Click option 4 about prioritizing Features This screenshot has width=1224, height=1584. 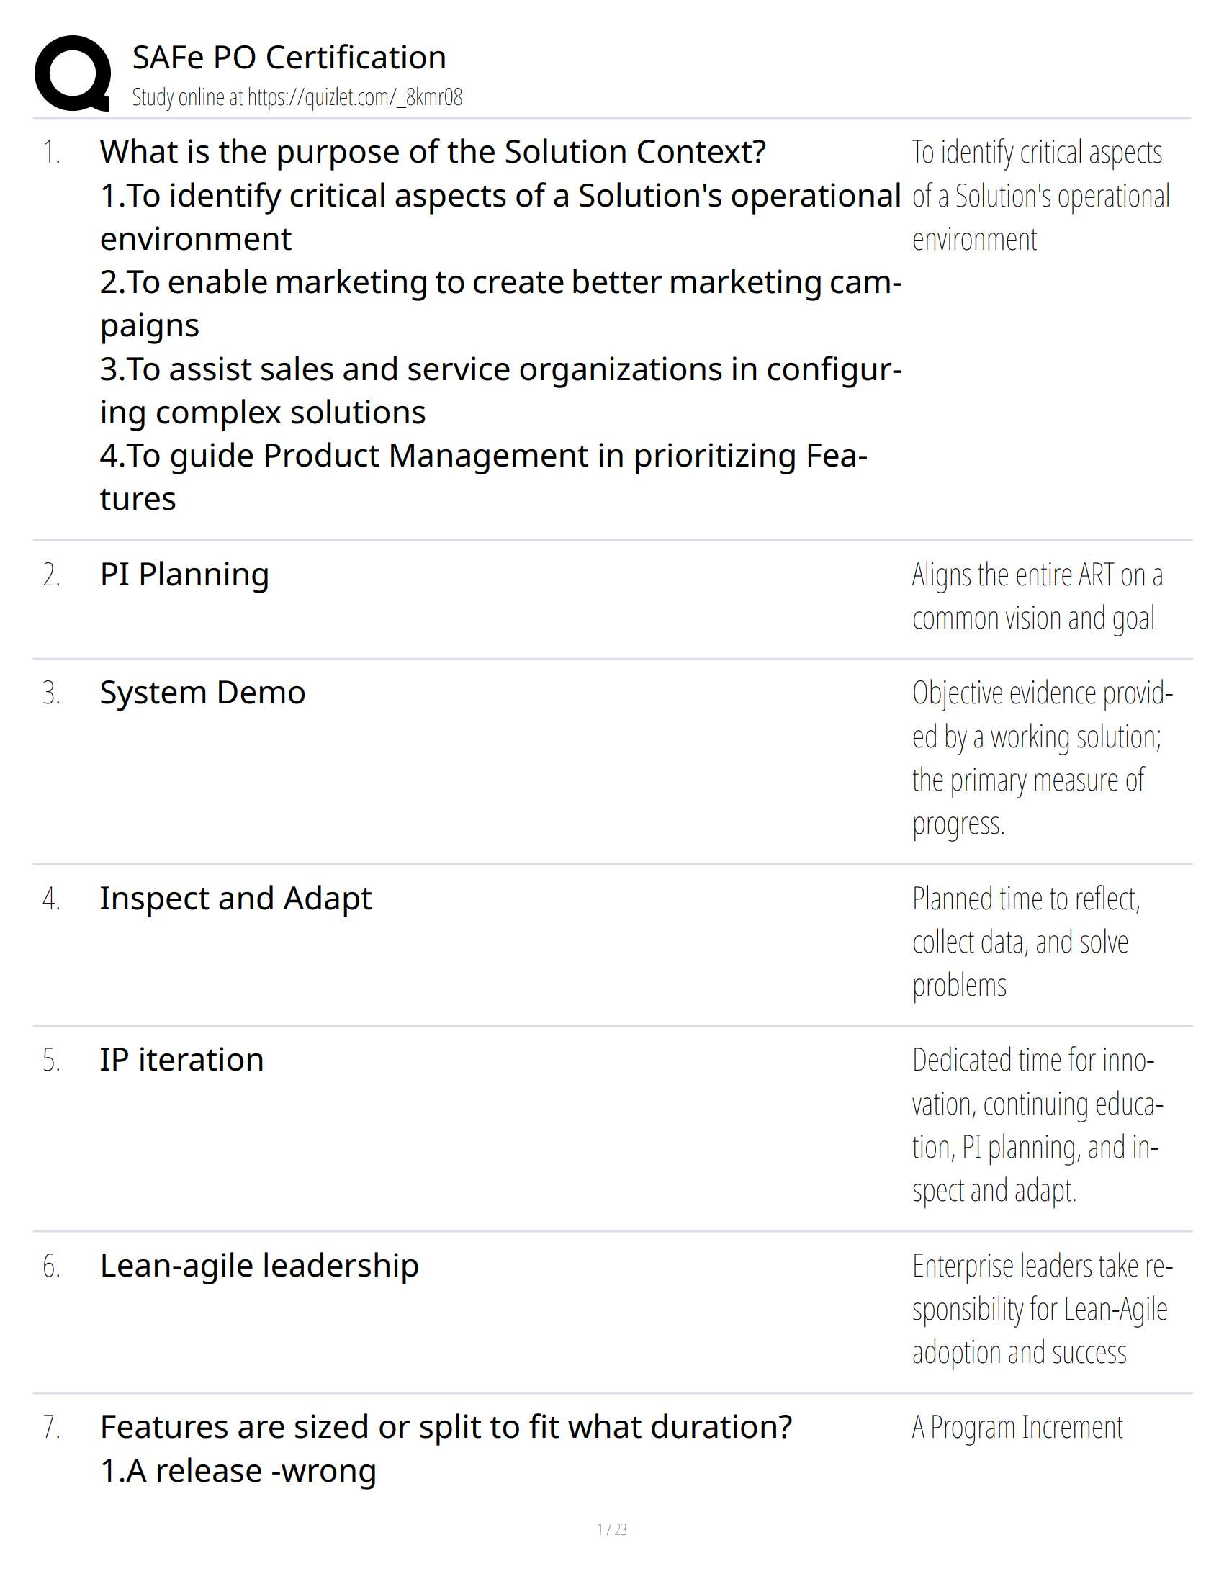pos(484,477)
